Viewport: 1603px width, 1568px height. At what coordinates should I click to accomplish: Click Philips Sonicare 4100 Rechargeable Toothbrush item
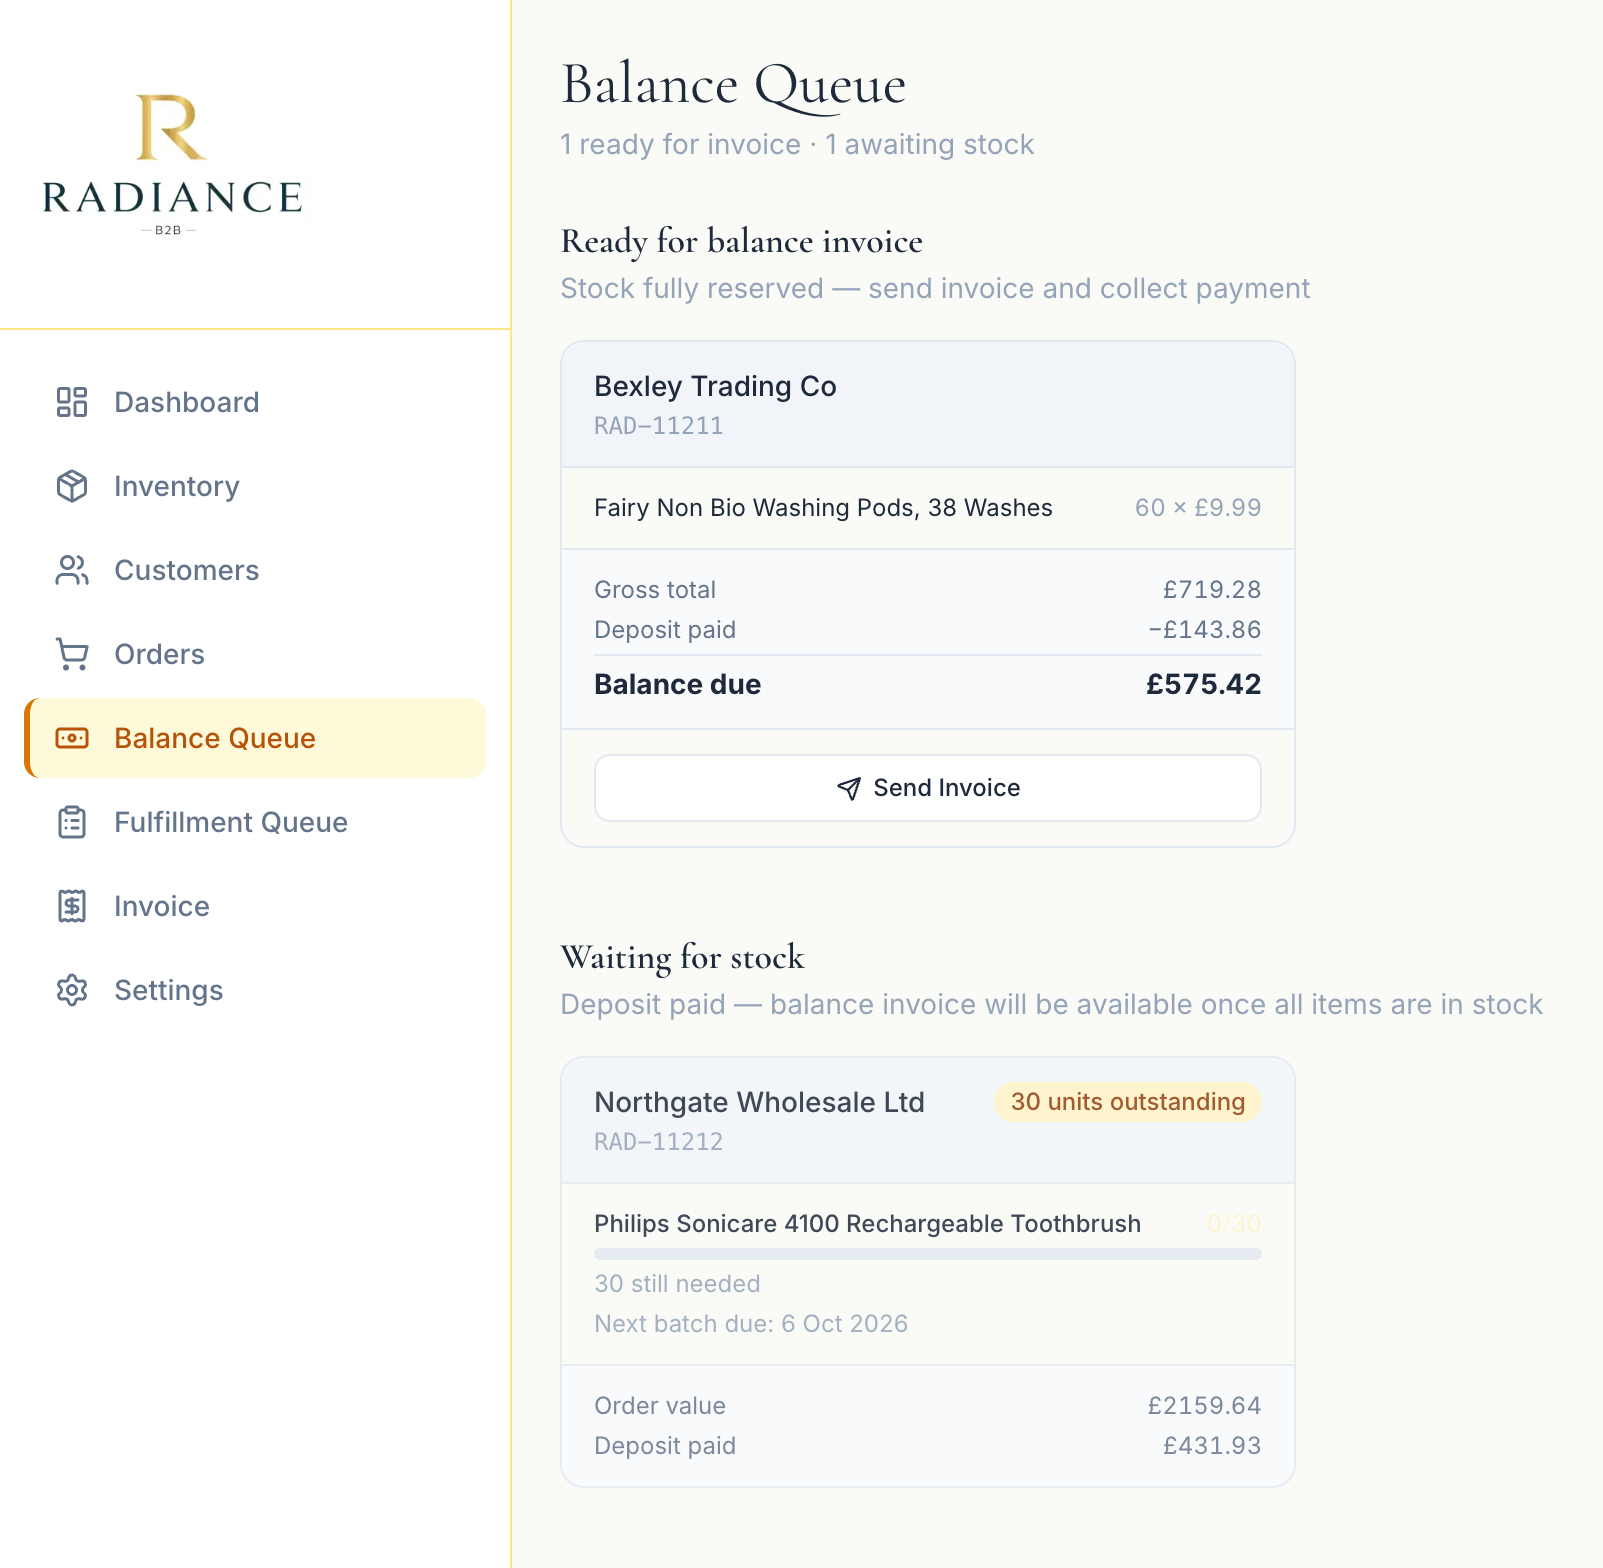pyautogui.click(x=867, y=1224)
